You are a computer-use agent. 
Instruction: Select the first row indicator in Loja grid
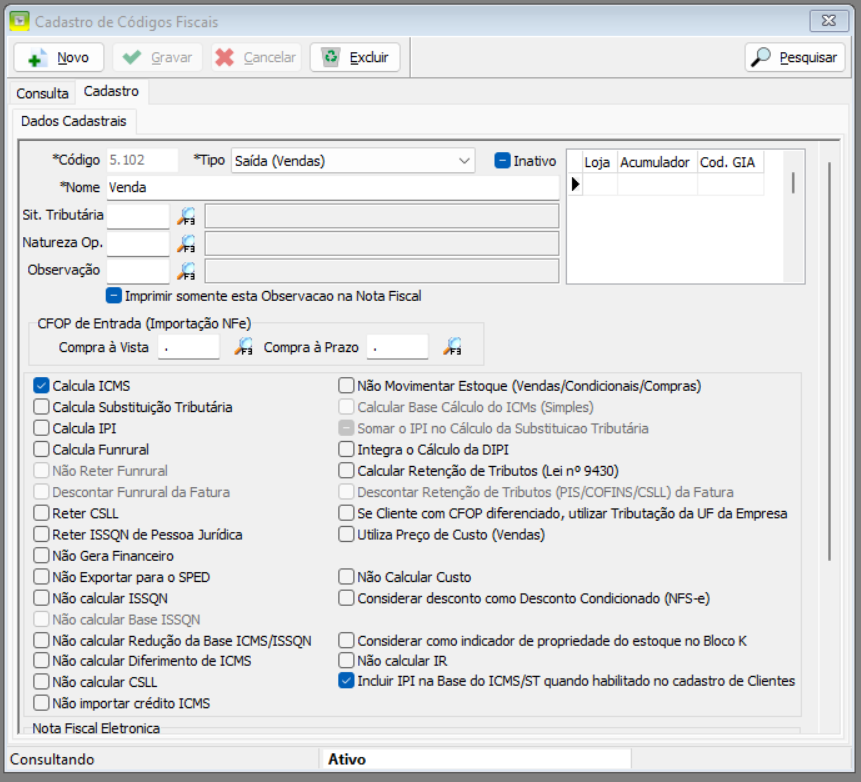(575, 184)
